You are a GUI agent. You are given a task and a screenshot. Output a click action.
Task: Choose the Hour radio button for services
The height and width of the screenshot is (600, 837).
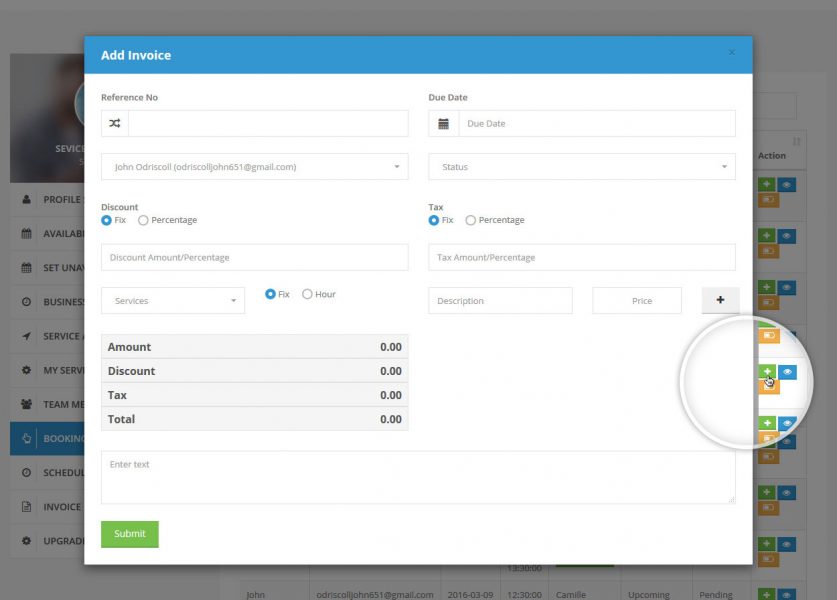click(x=307, y=294)
